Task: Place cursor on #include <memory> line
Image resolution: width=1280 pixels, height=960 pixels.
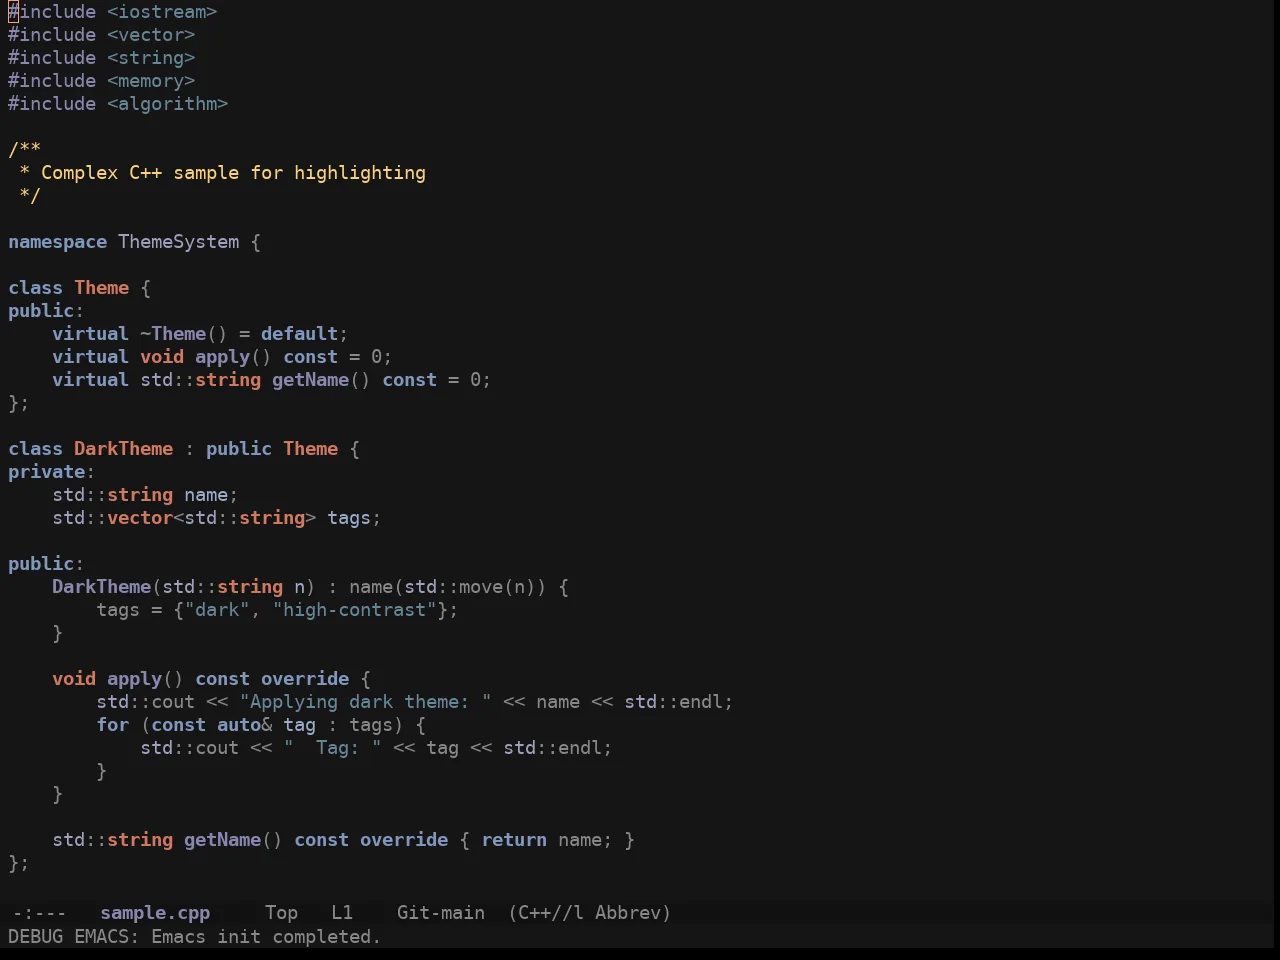Action: pos(102,81)
